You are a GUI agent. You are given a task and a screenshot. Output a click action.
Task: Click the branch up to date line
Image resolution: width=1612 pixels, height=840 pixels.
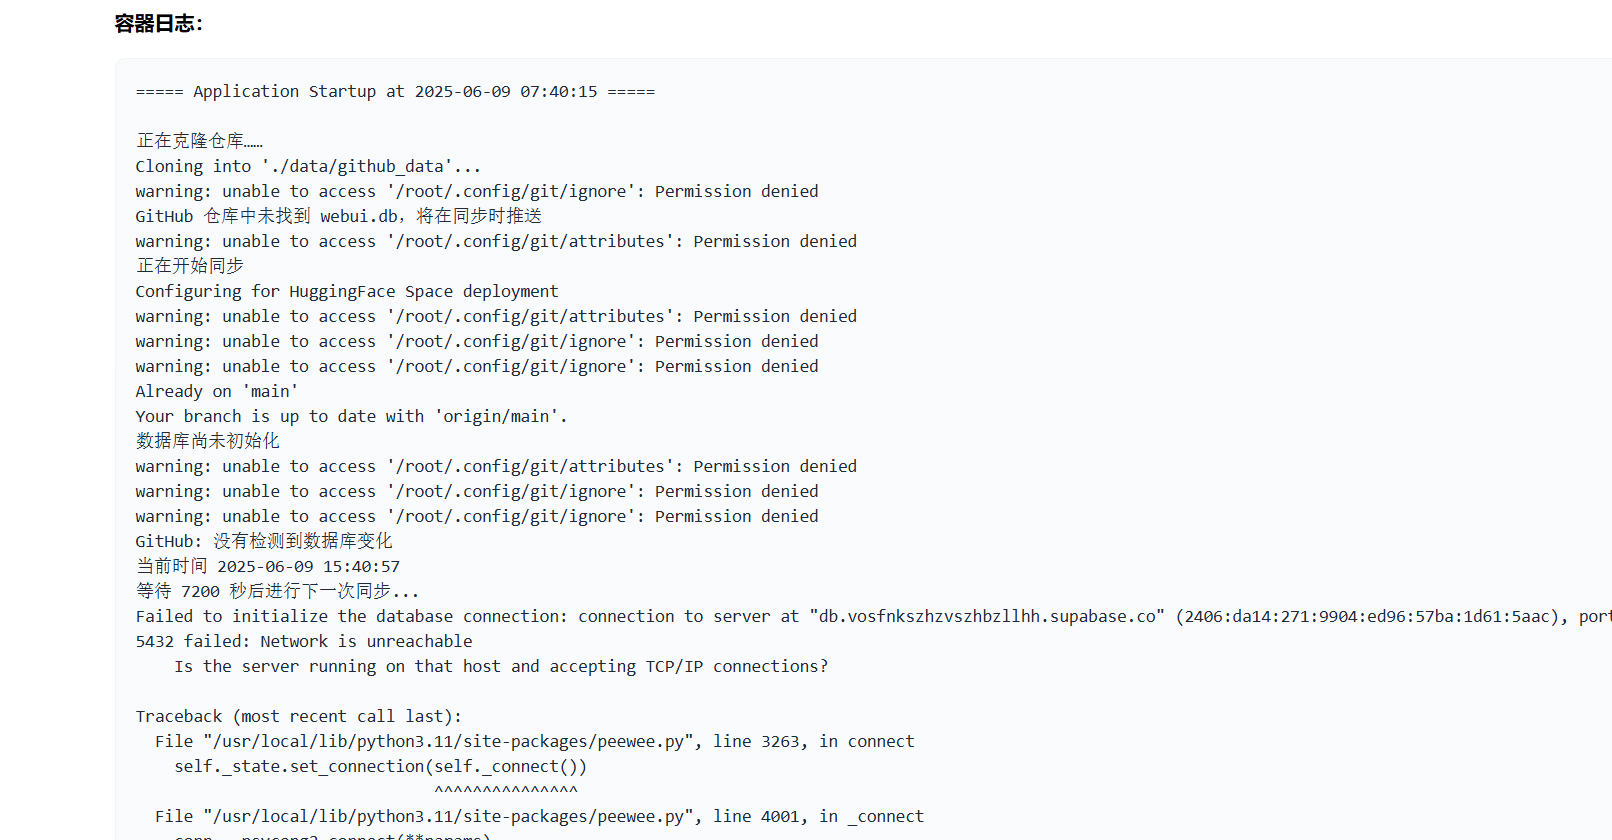tap(352, 416)
